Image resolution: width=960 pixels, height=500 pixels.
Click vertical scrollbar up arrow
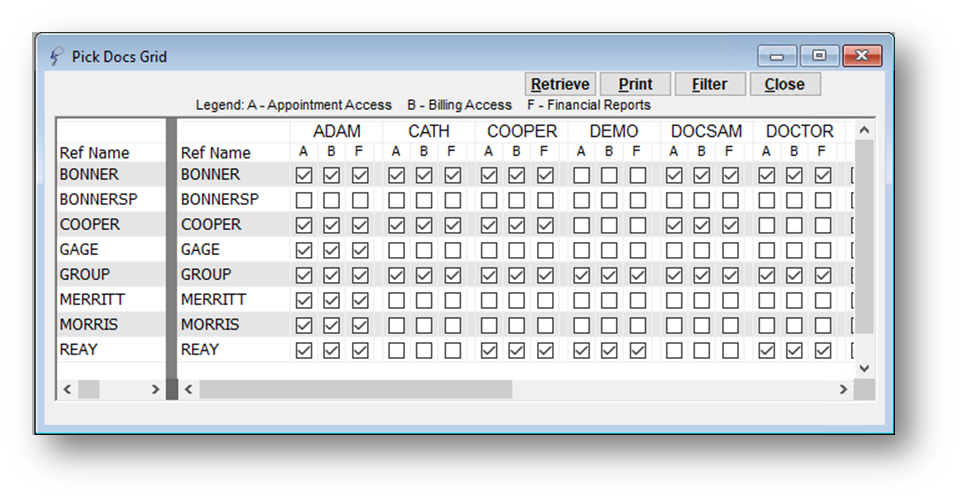[864, 130]
